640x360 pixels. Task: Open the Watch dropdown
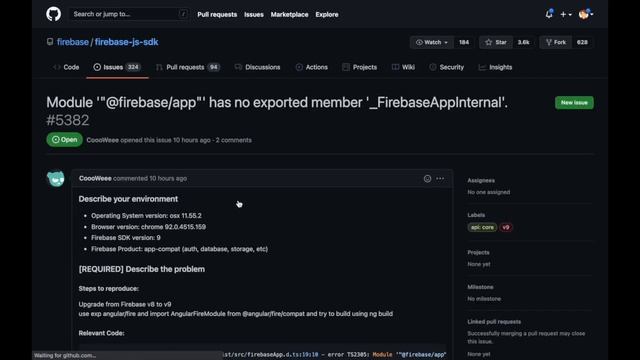tap(432, 42)
